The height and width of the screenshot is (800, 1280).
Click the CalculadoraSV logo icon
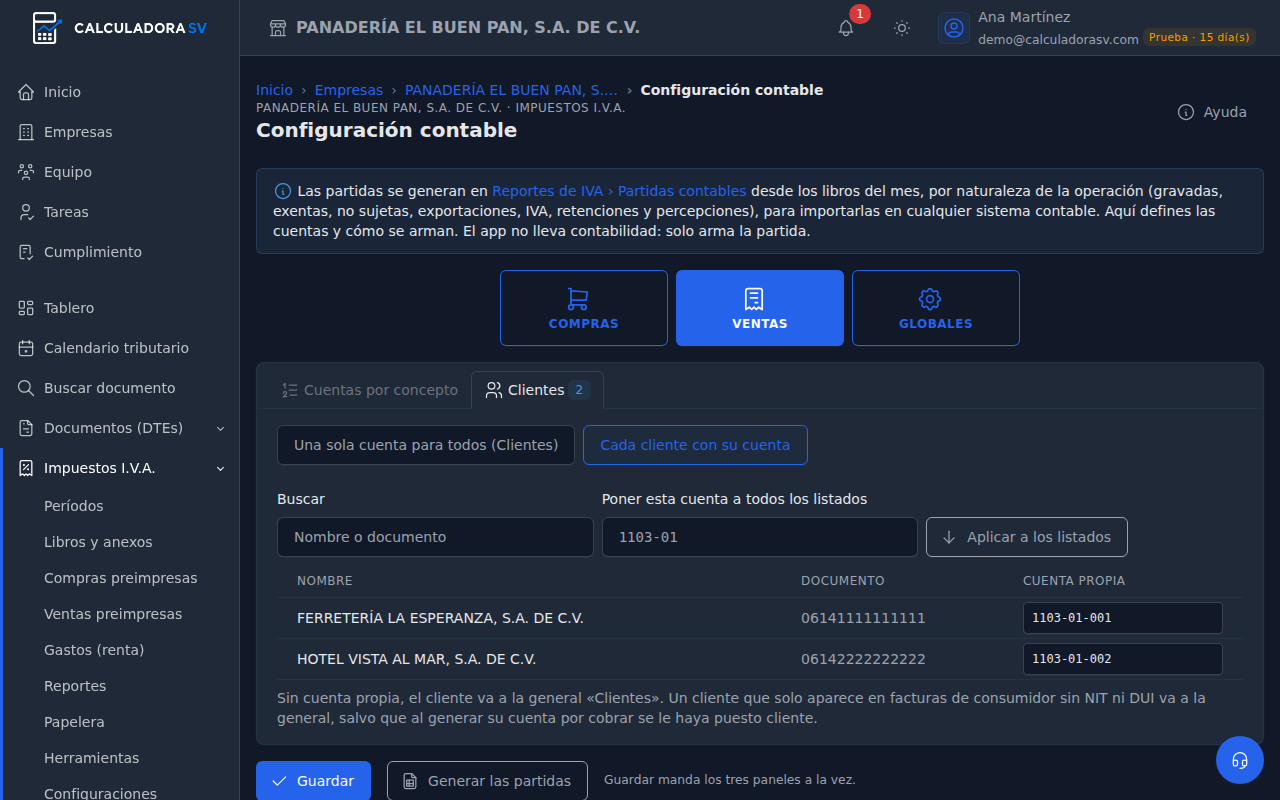coord(46,28)
